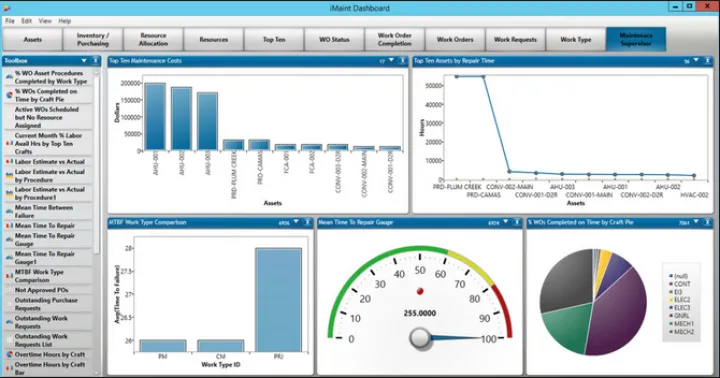Click the CONV-002-MAIN data point on repair time line

point(509,172)
